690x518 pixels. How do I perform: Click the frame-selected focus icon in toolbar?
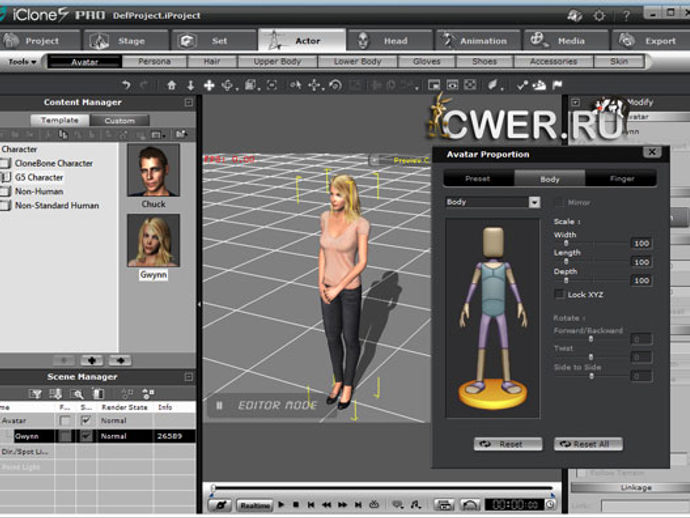[272, 85]
